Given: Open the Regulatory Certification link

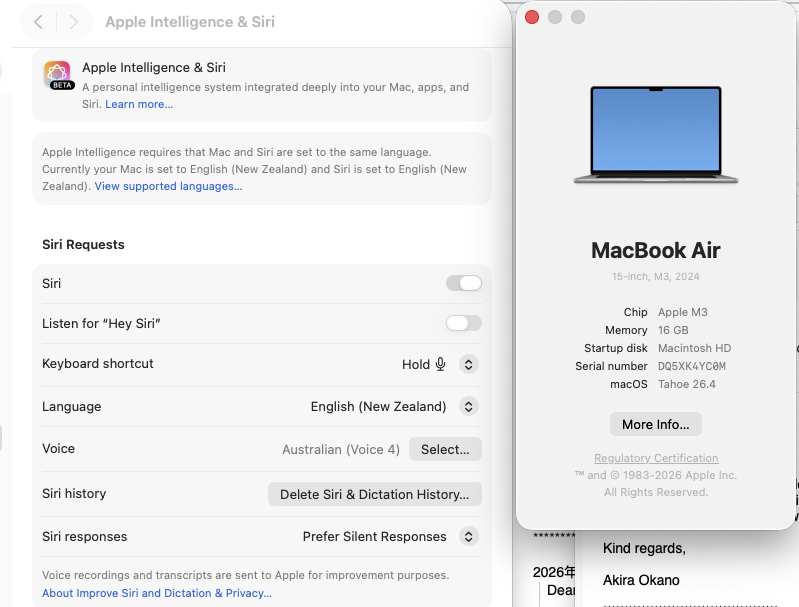Looking at the screenshot, I should coord(656,458).
